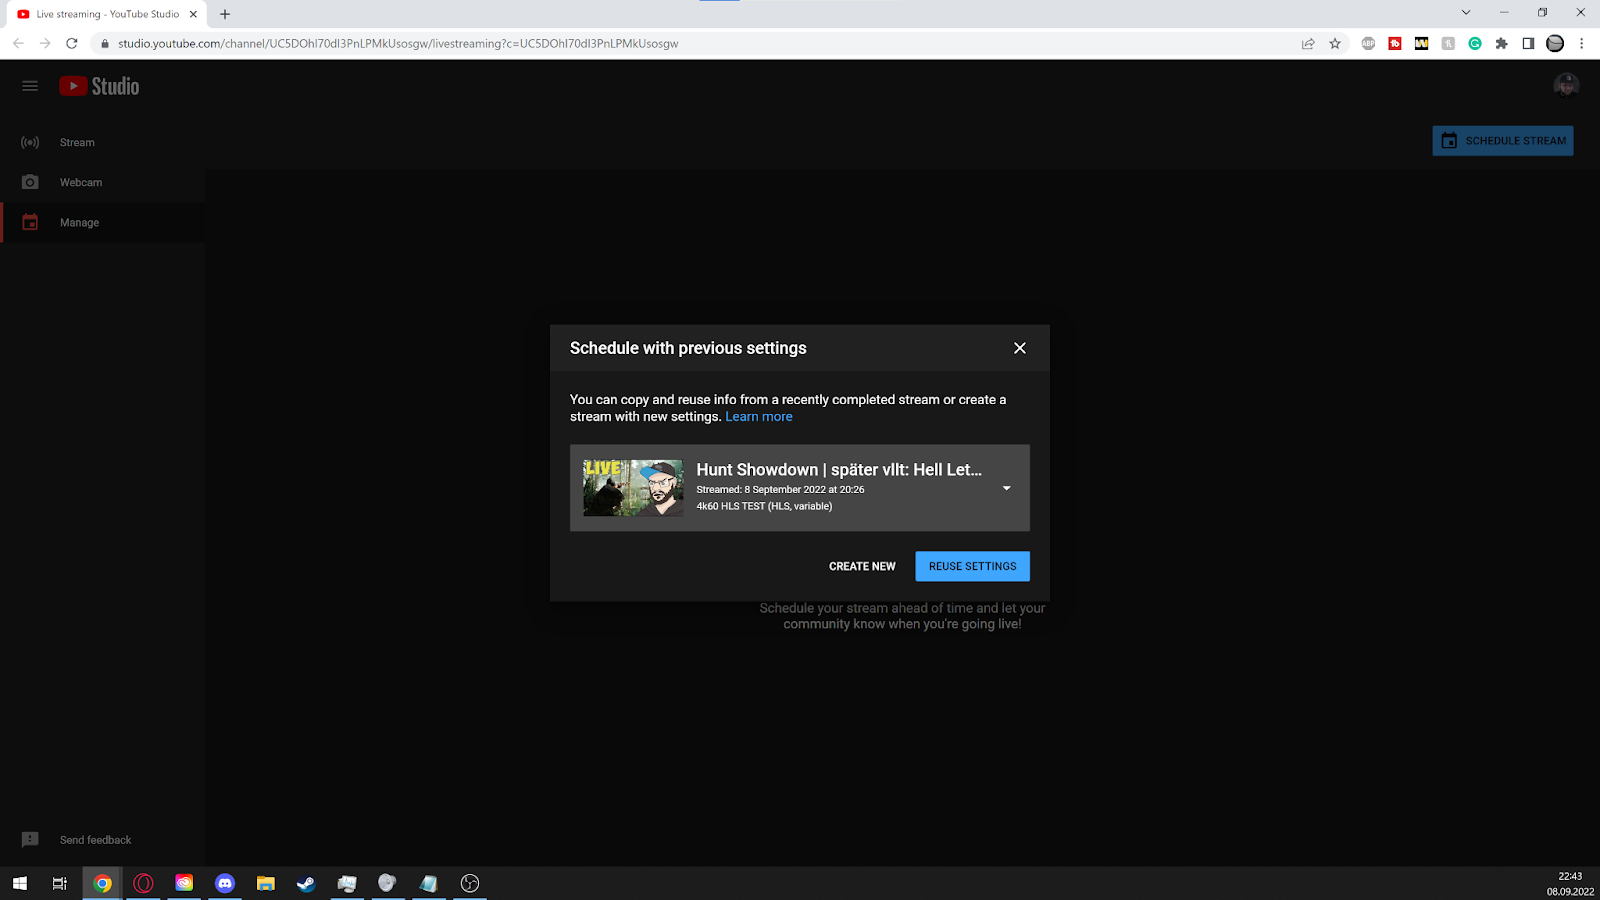
Task: Open Opera browser from the taskbar
Action: 143,883
